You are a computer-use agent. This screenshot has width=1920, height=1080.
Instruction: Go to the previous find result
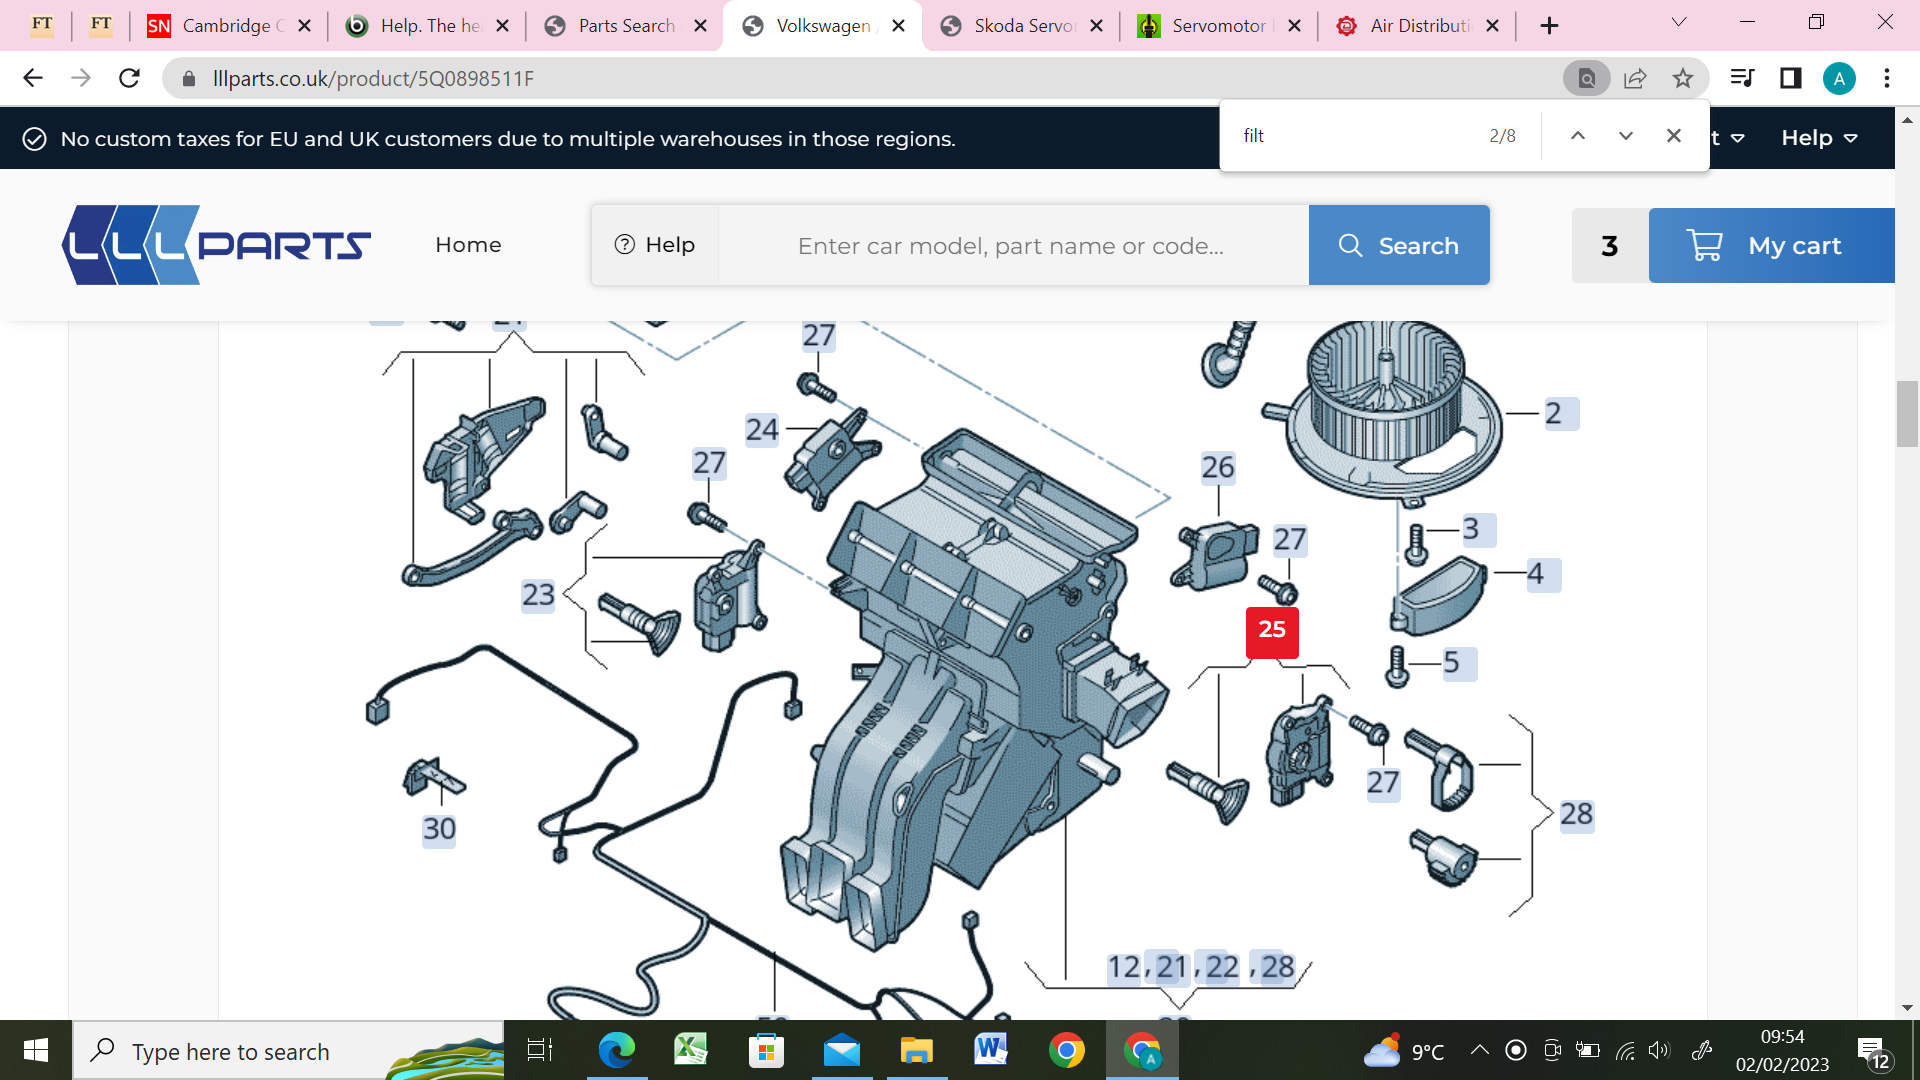coord(1577,136)
